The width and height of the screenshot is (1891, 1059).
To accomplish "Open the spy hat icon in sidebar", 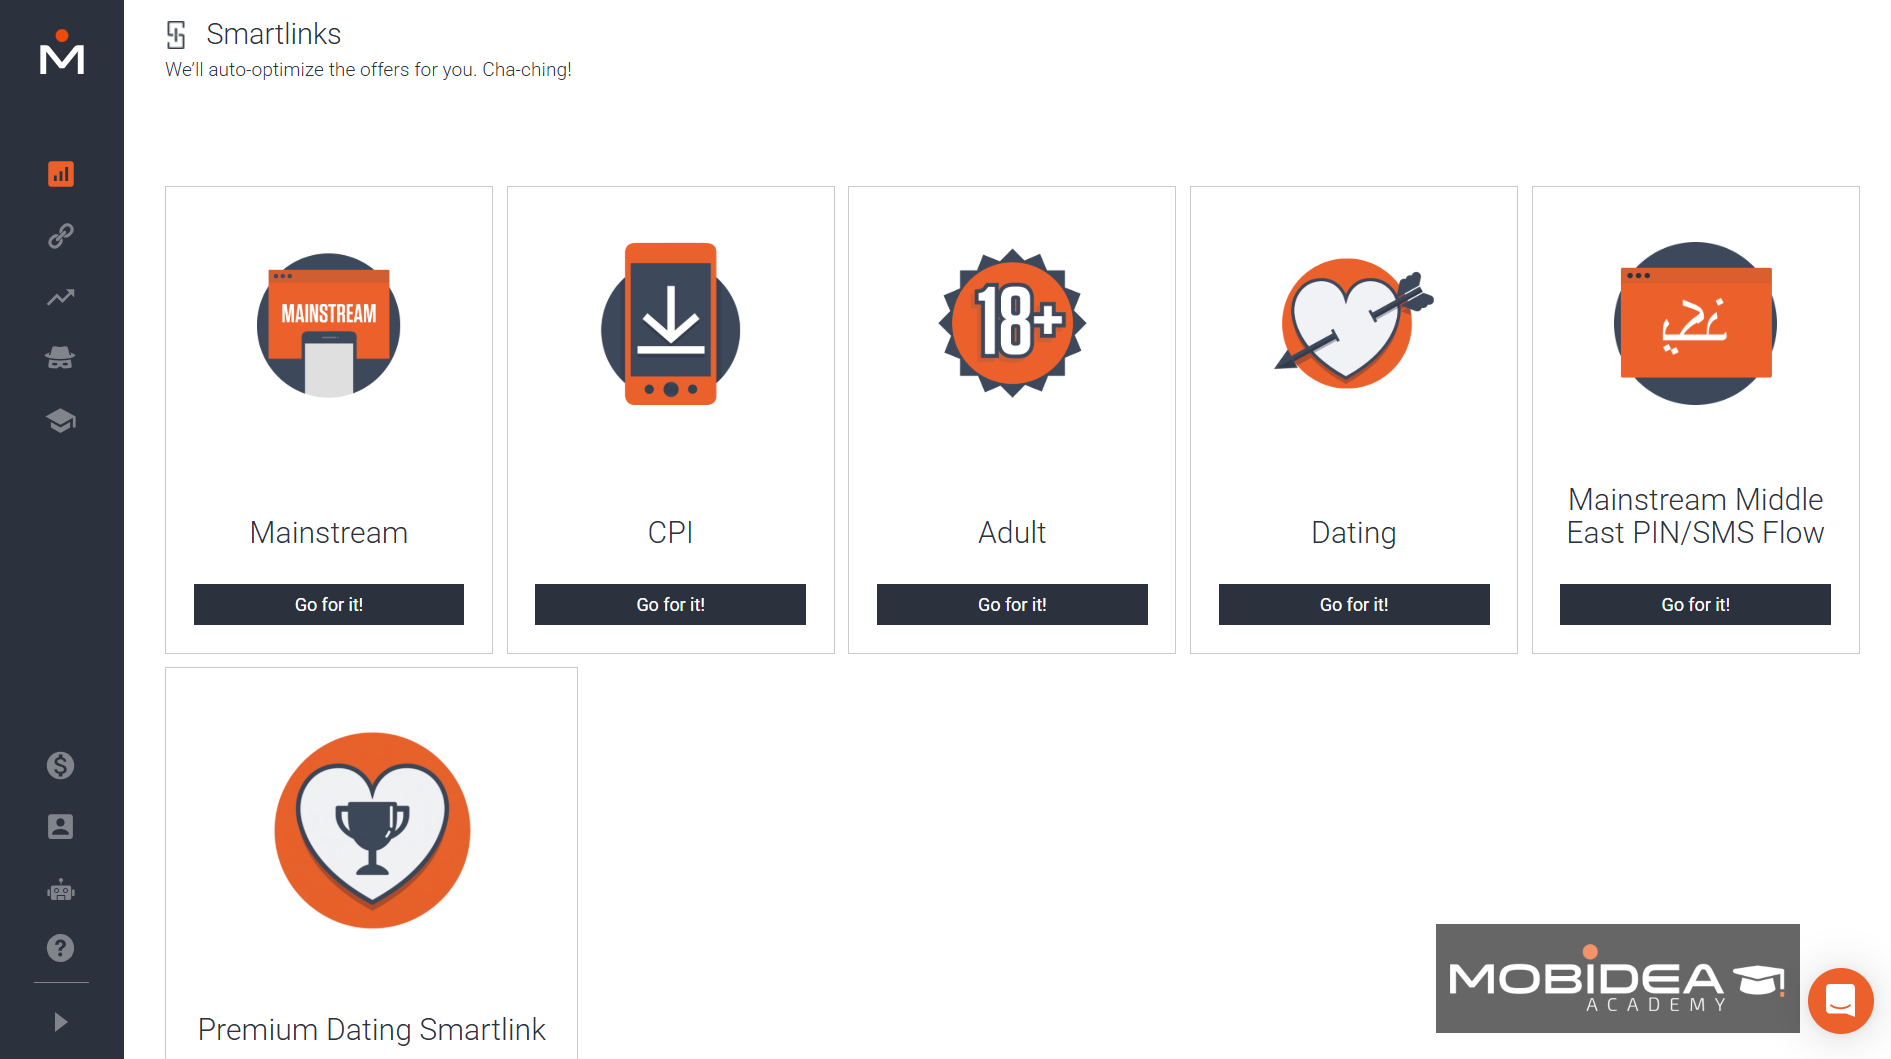I will (x=61, y=358).
